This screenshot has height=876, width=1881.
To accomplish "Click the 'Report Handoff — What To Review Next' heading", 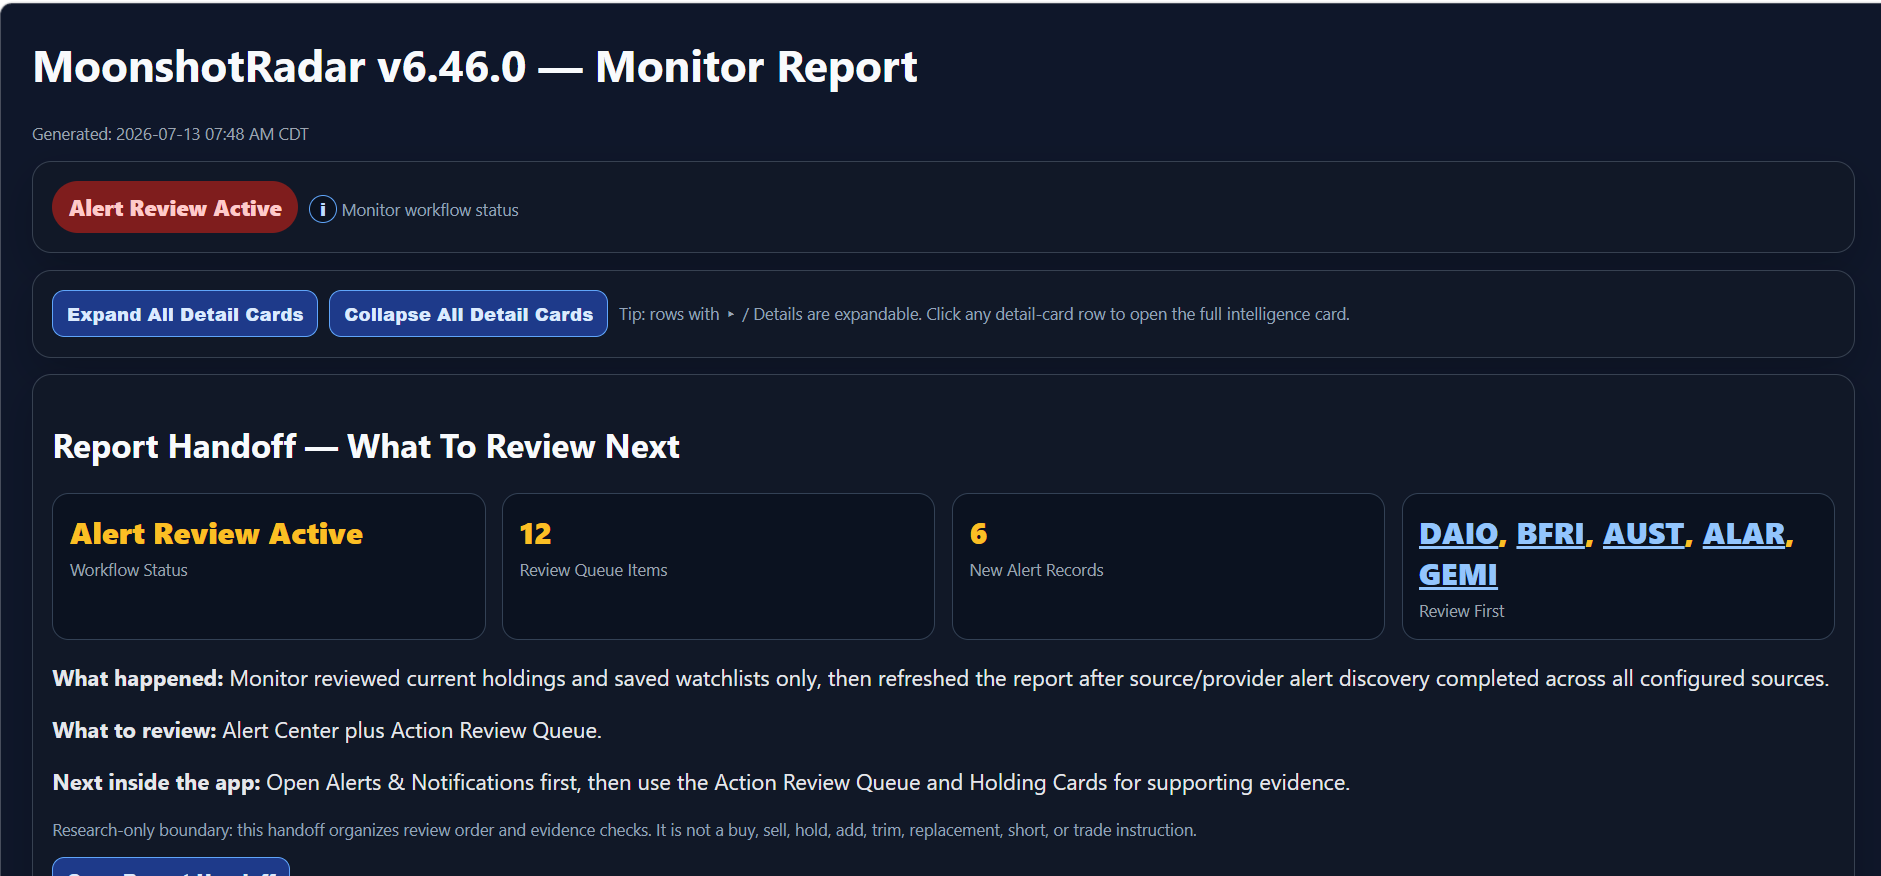I will pos(366,446).
